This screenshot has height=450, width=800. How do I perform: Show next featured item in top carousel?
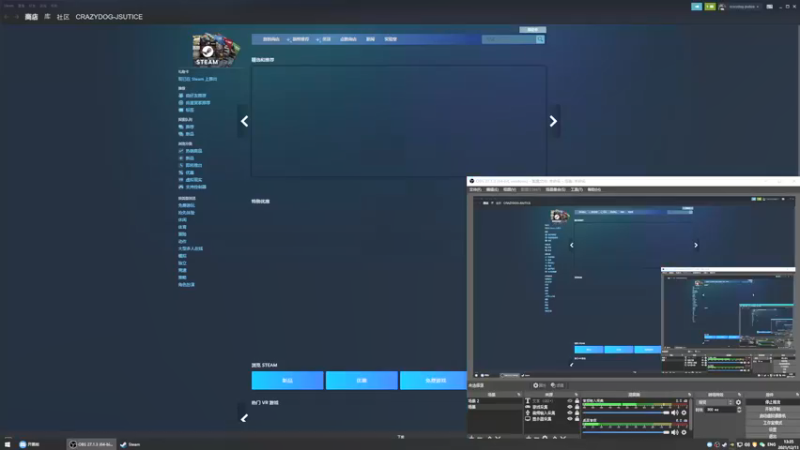click(553, 121)
